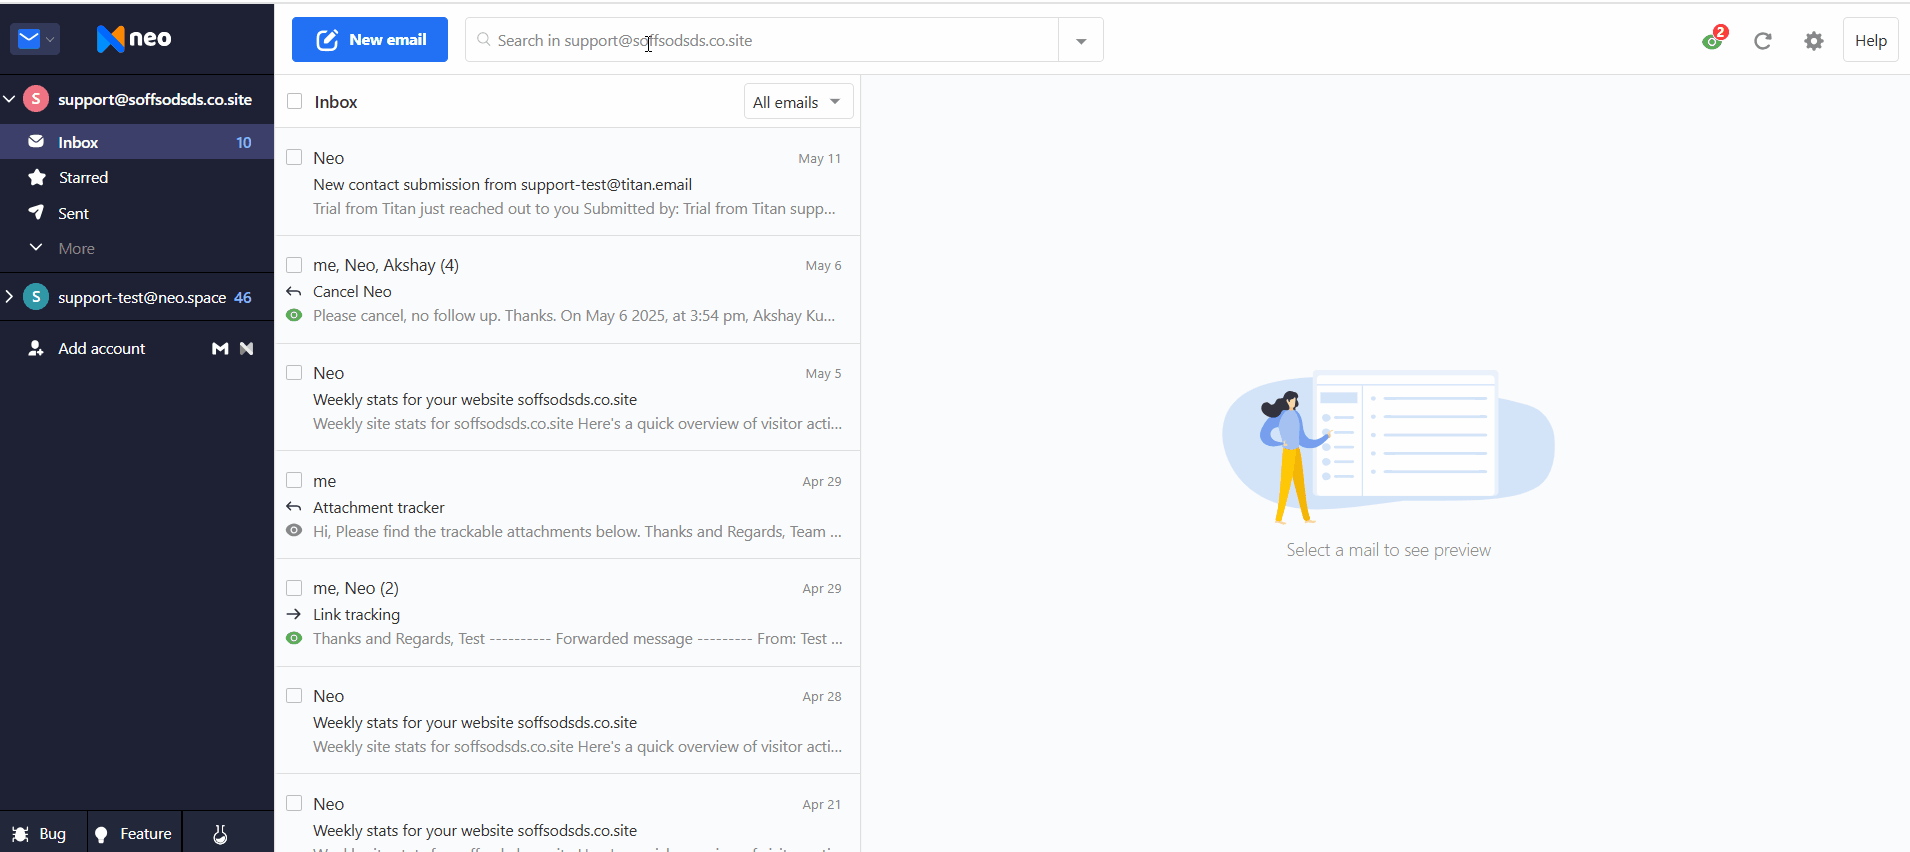Click the Add account person icon
The image size is (1910, 852).
(x=36, y=348)
